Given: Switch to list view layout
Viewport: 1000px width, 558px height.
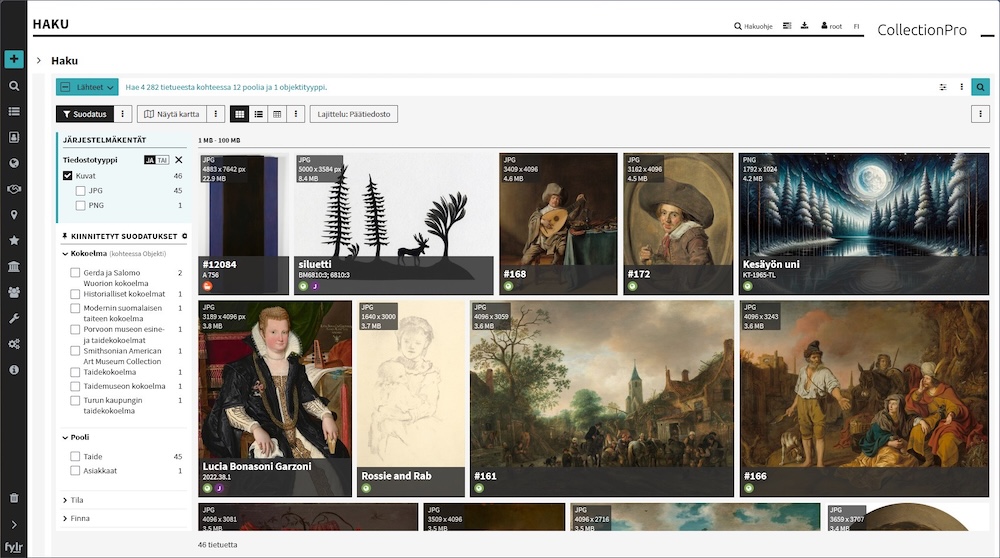Looking at the screenshot, I should [x=258, y=114].
